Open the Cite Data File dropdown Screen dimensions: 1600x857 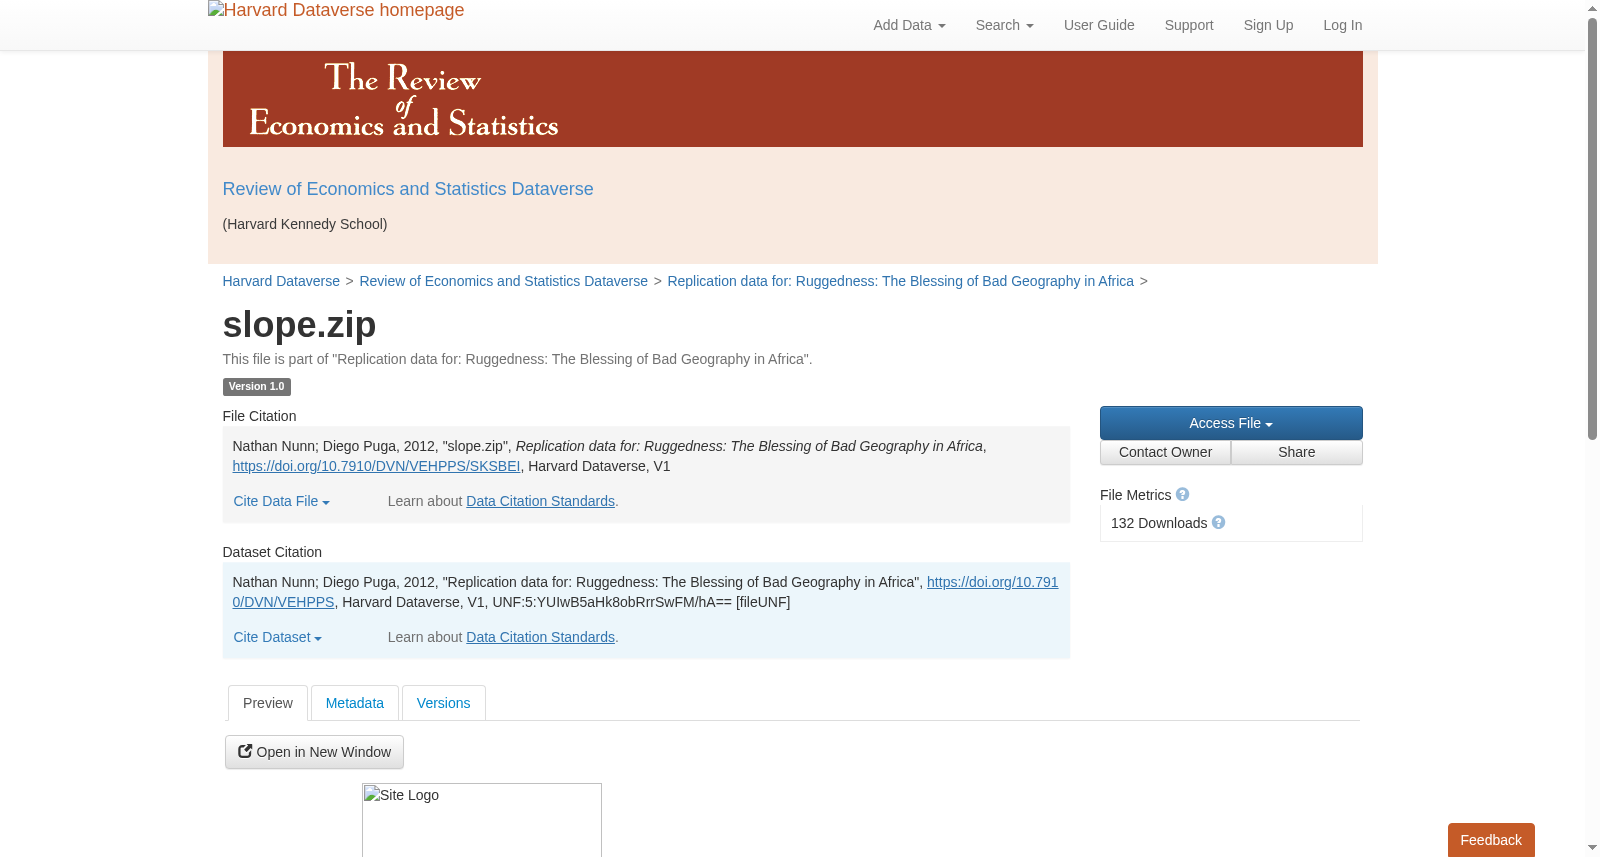pyautogui.click(x=281, y=501)
